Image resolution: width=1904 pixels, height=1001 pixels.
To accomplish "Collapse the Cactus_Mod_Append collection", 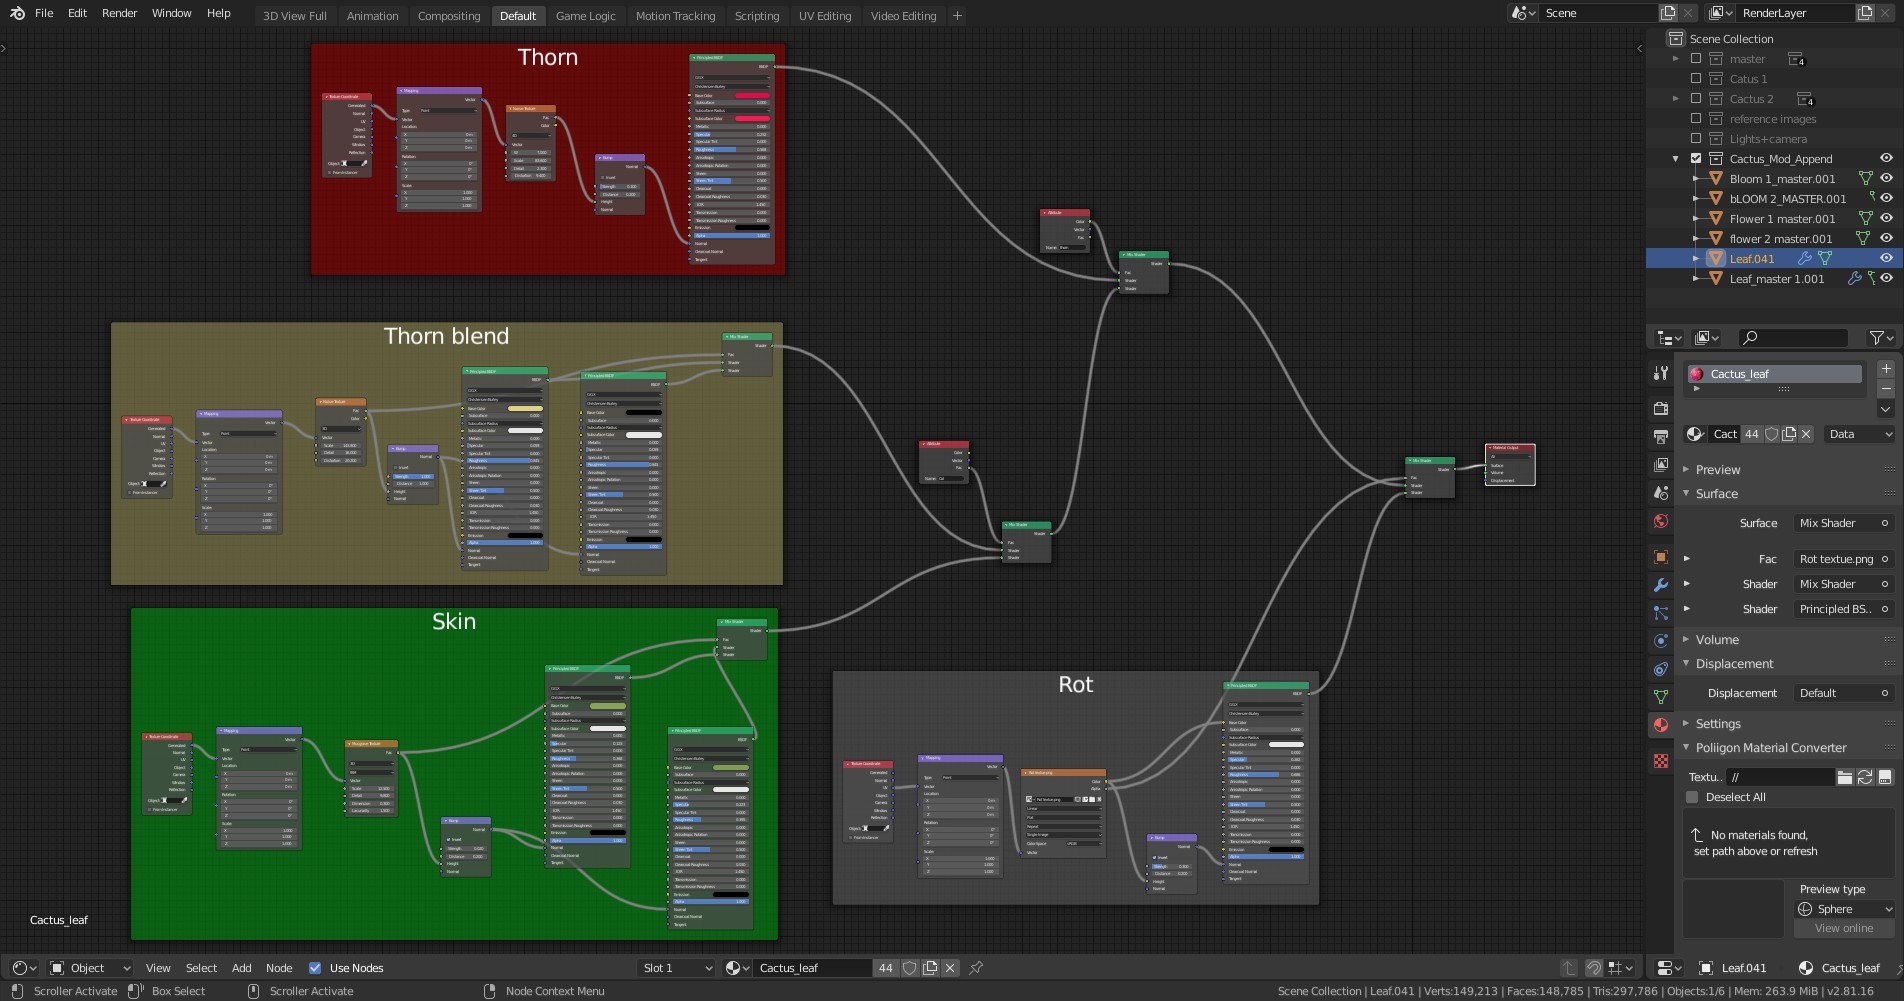I will (x=1676, y=159).
